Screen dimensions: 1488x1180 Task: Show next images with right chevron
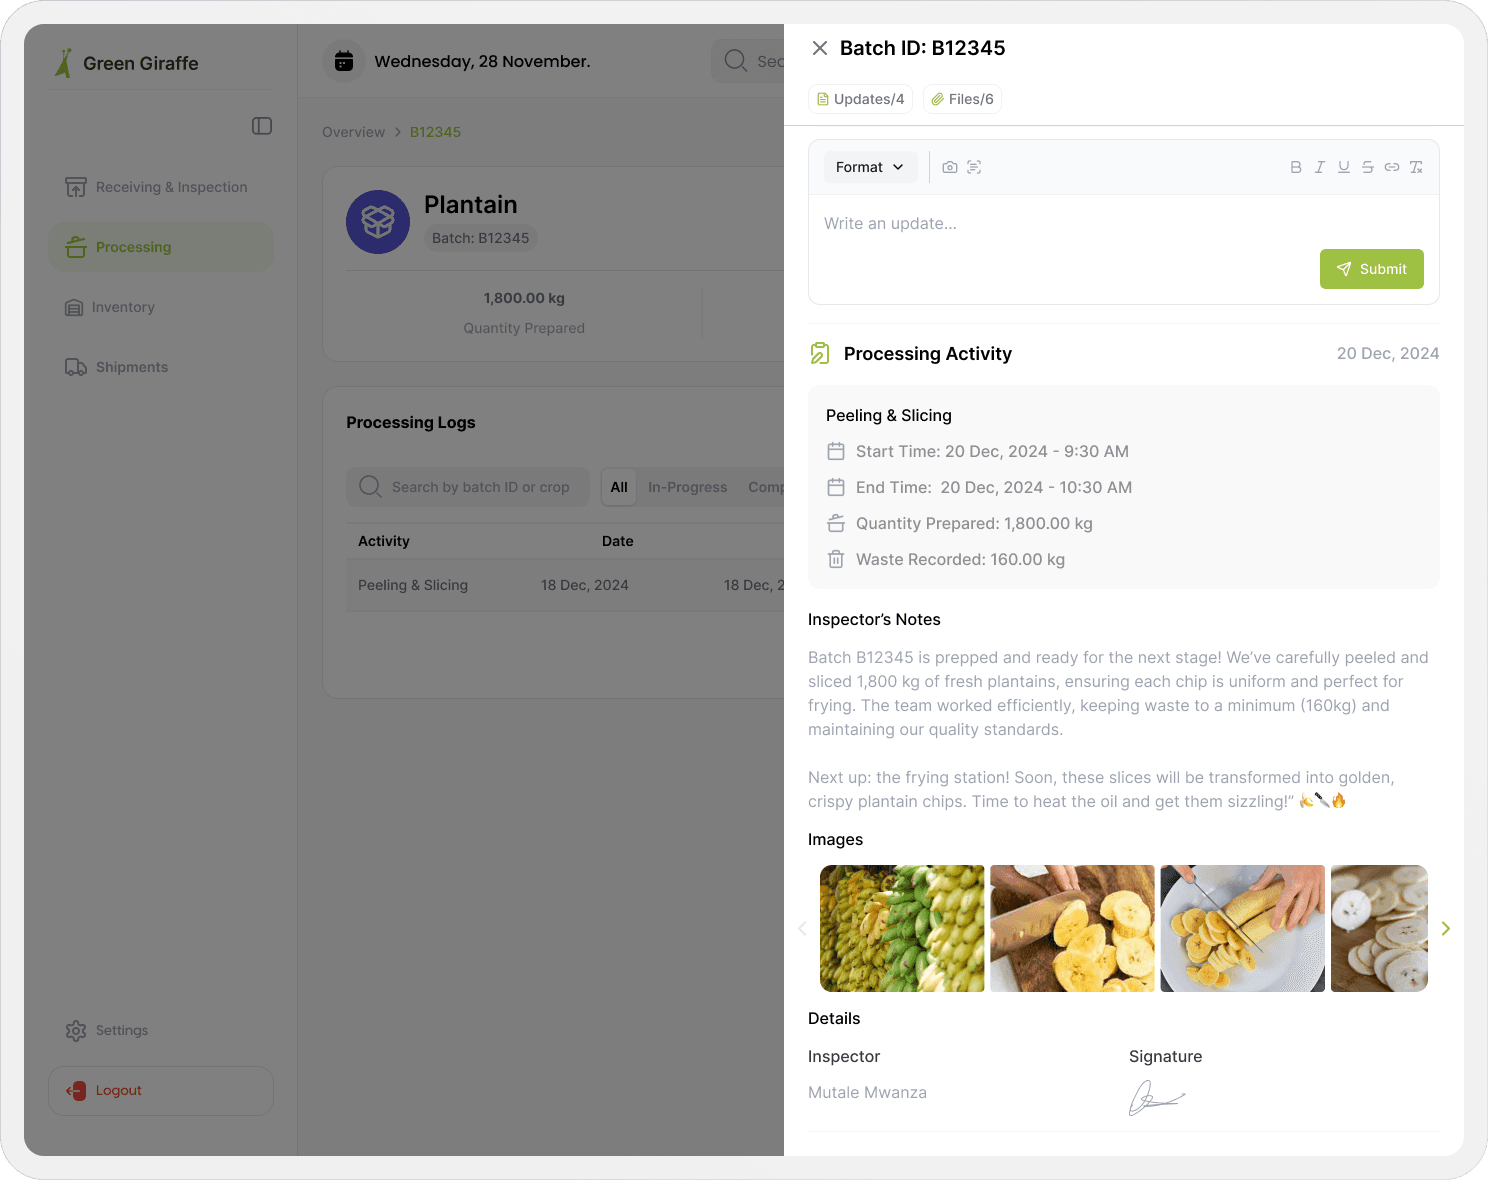(x=1446, y=928)
